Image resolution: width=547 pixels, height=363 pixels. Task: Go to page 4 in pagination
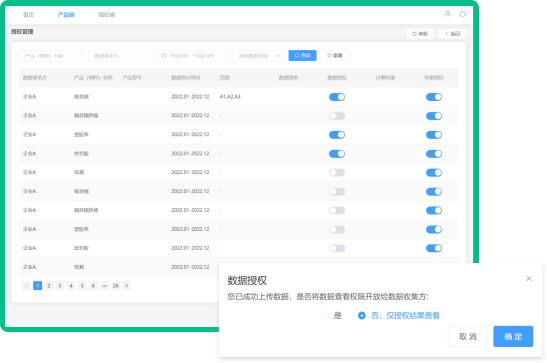(71, 286)
